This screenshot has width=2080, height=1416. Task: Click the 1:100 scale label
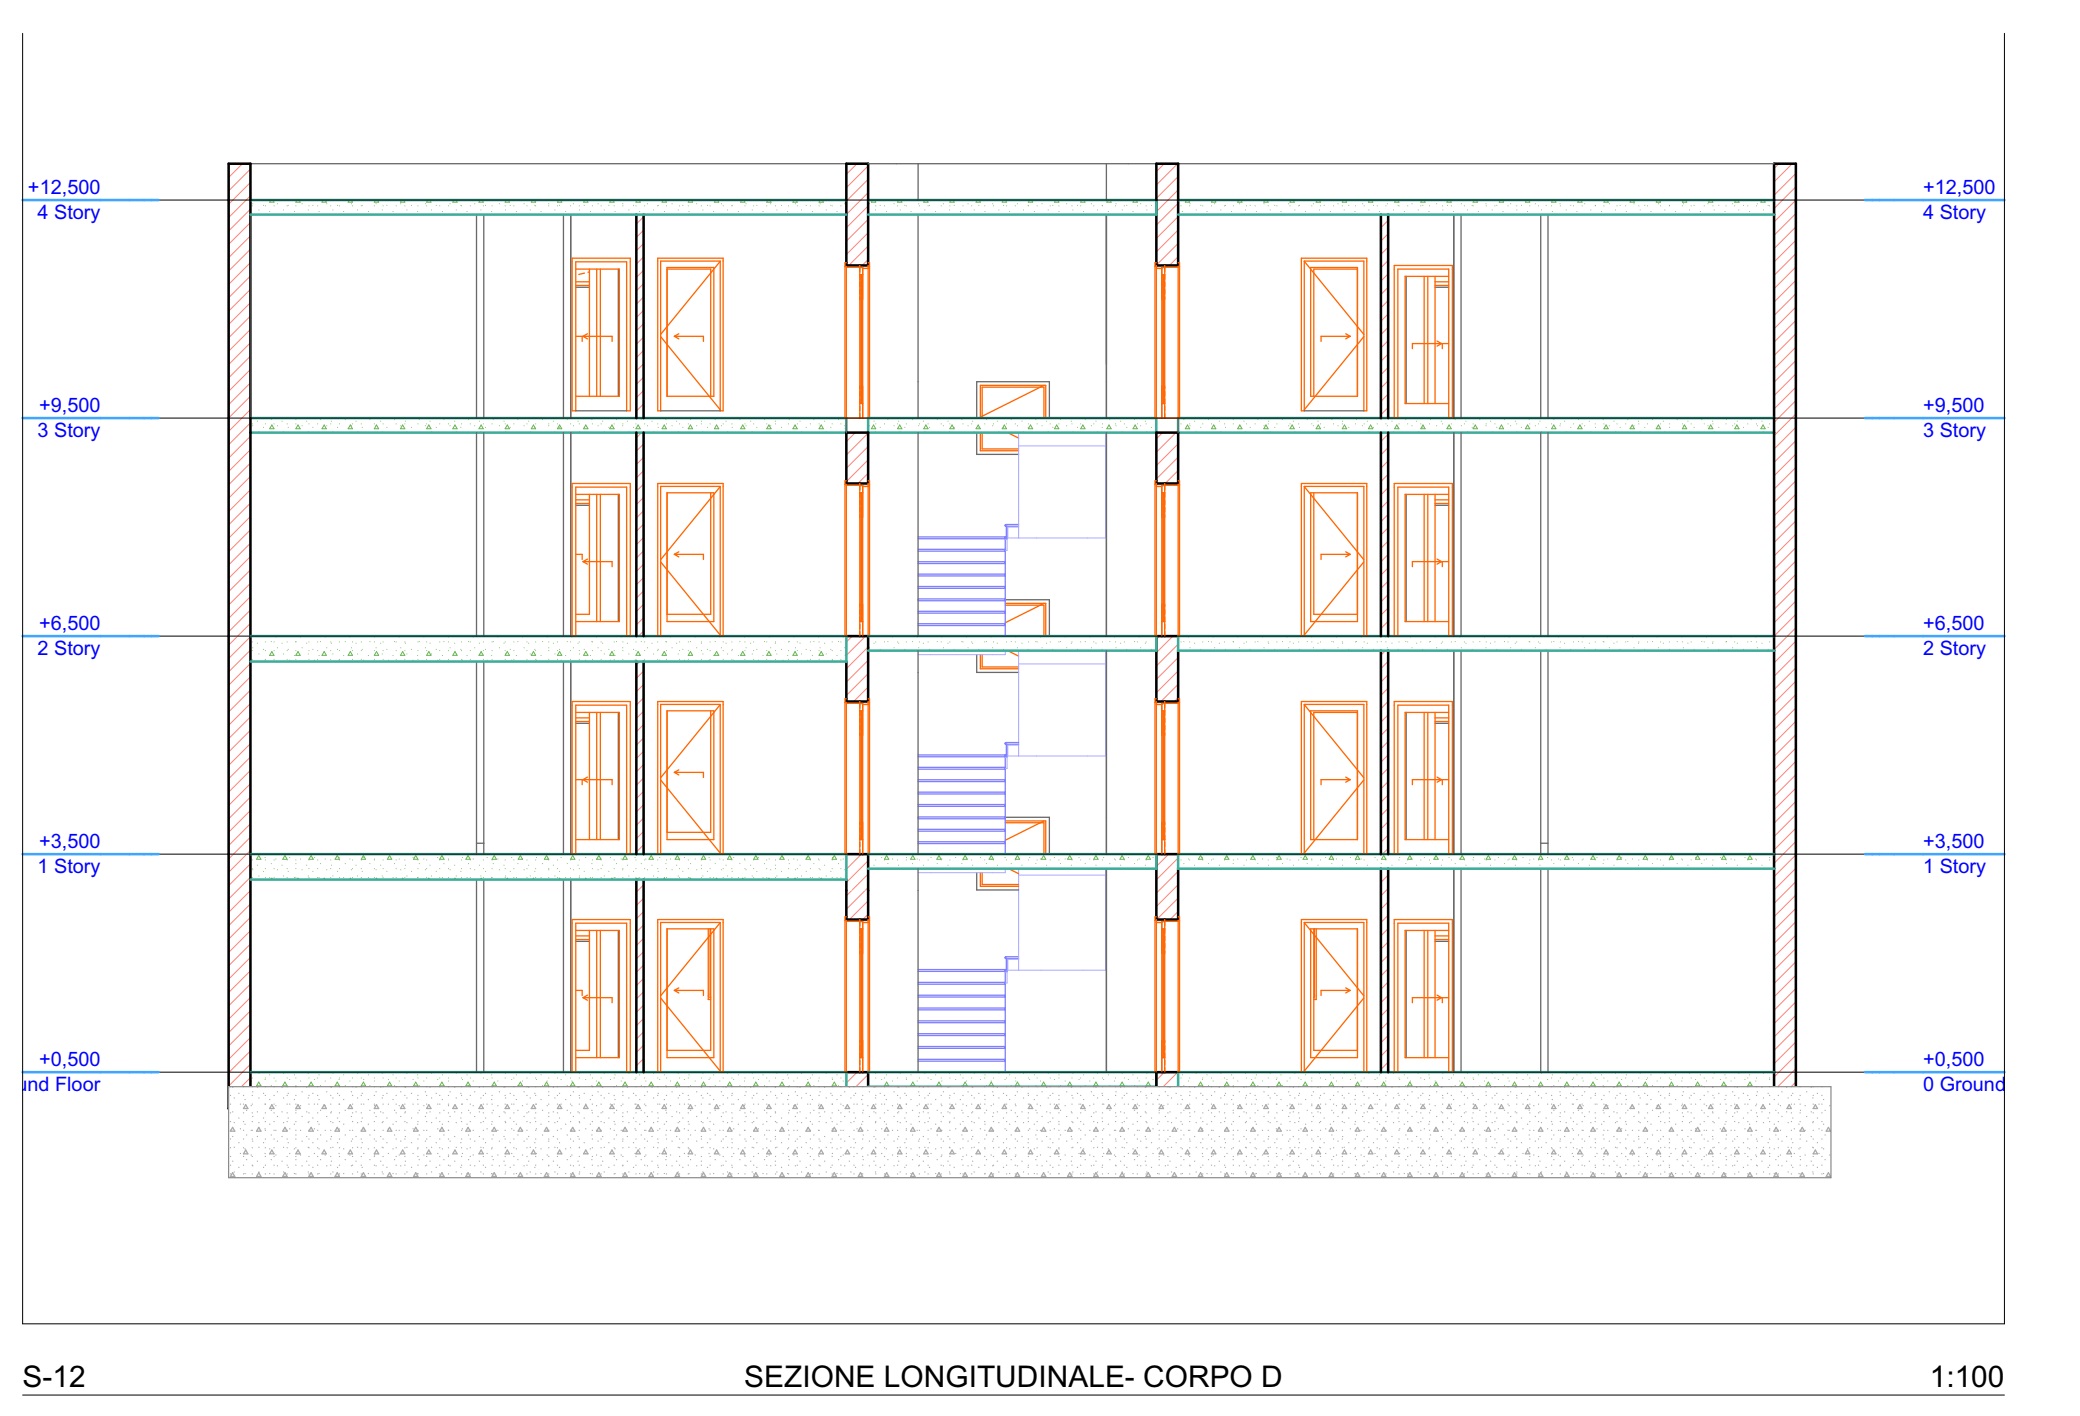coord(1966,1377)
